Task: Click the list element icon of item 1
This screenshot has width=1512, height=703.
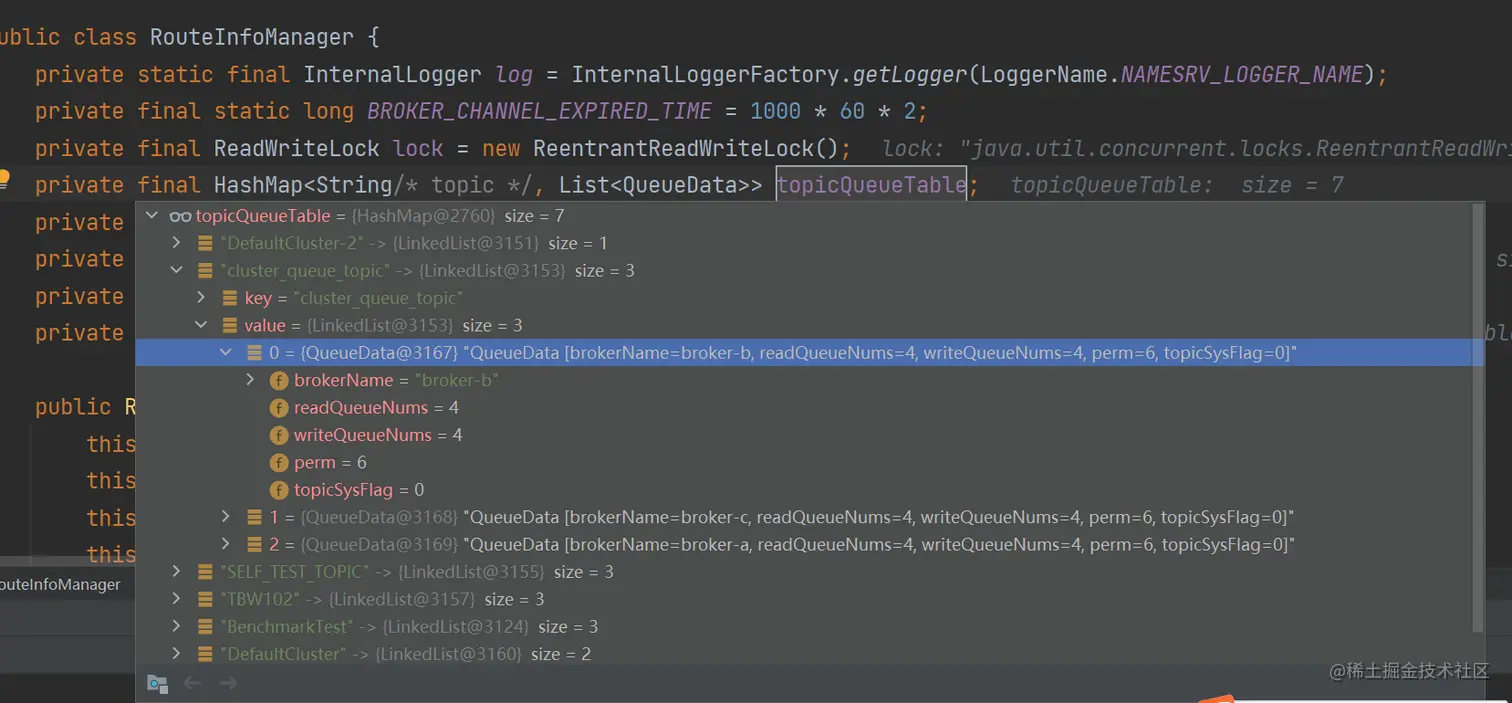Action: (254, 517)
